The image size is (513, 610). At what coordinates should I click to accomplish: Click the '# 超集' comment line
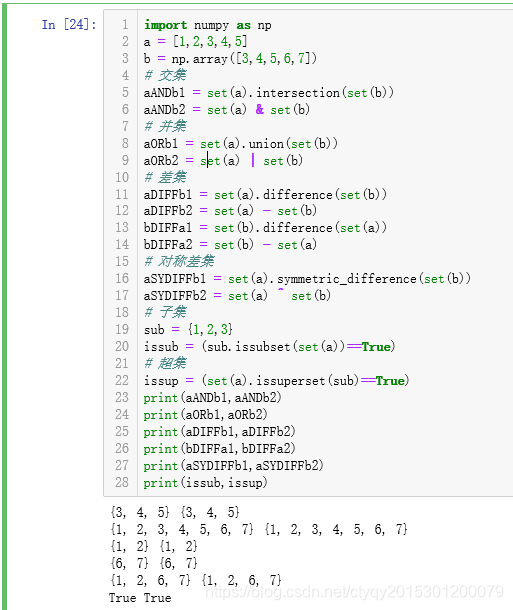(165, 363)
